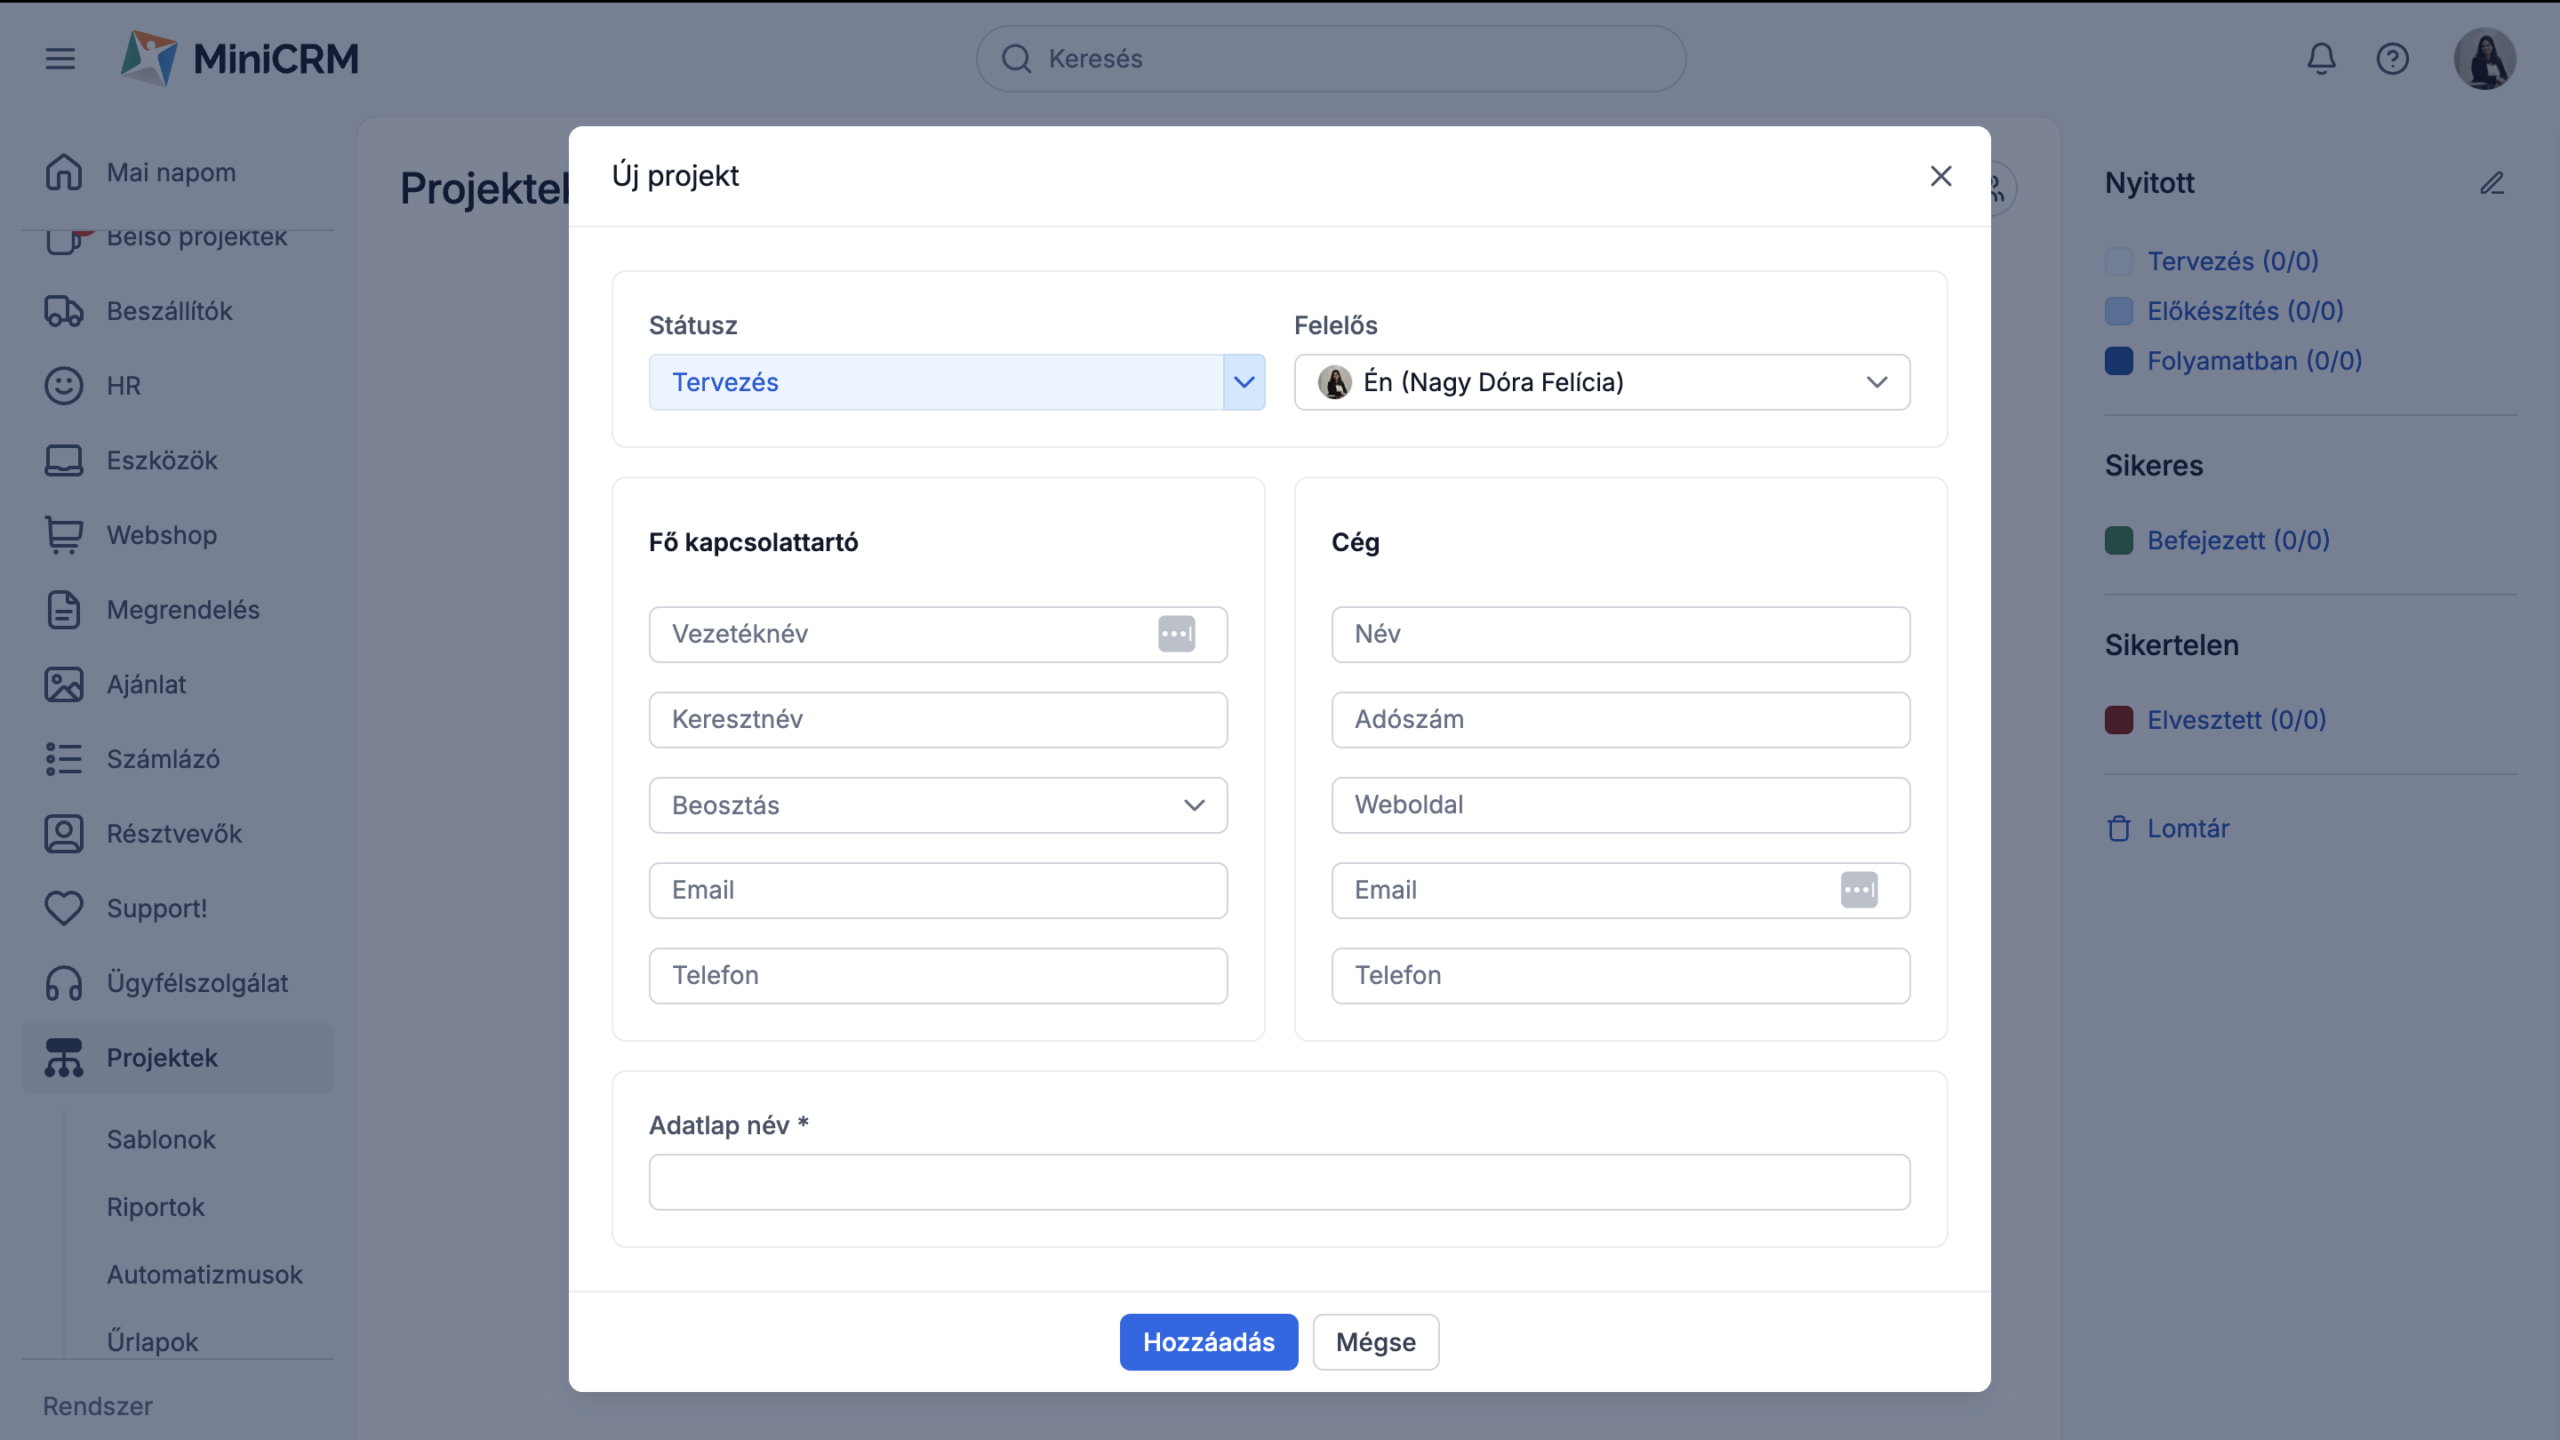Image resolution: width=2560 pixels, height=1440 pixels.
Task: Click the Ügyfélszolgálat headset icon
Action: [x=64, y=983]
